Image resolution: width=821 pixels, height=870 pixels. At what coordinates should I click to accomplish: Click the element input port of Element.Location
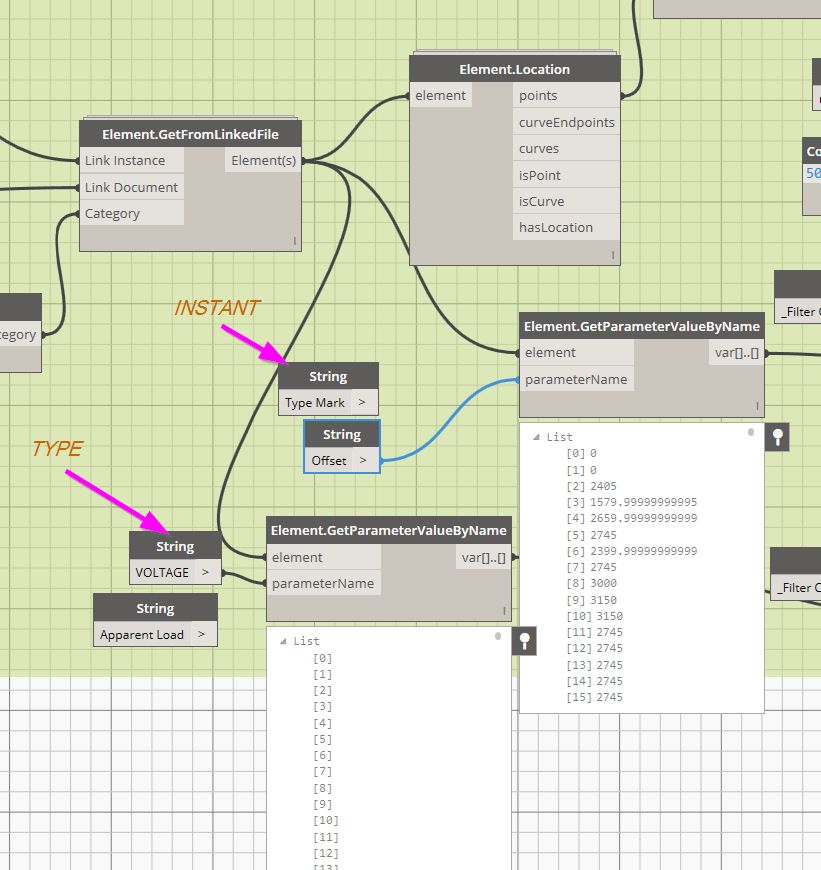pos(441,95)
